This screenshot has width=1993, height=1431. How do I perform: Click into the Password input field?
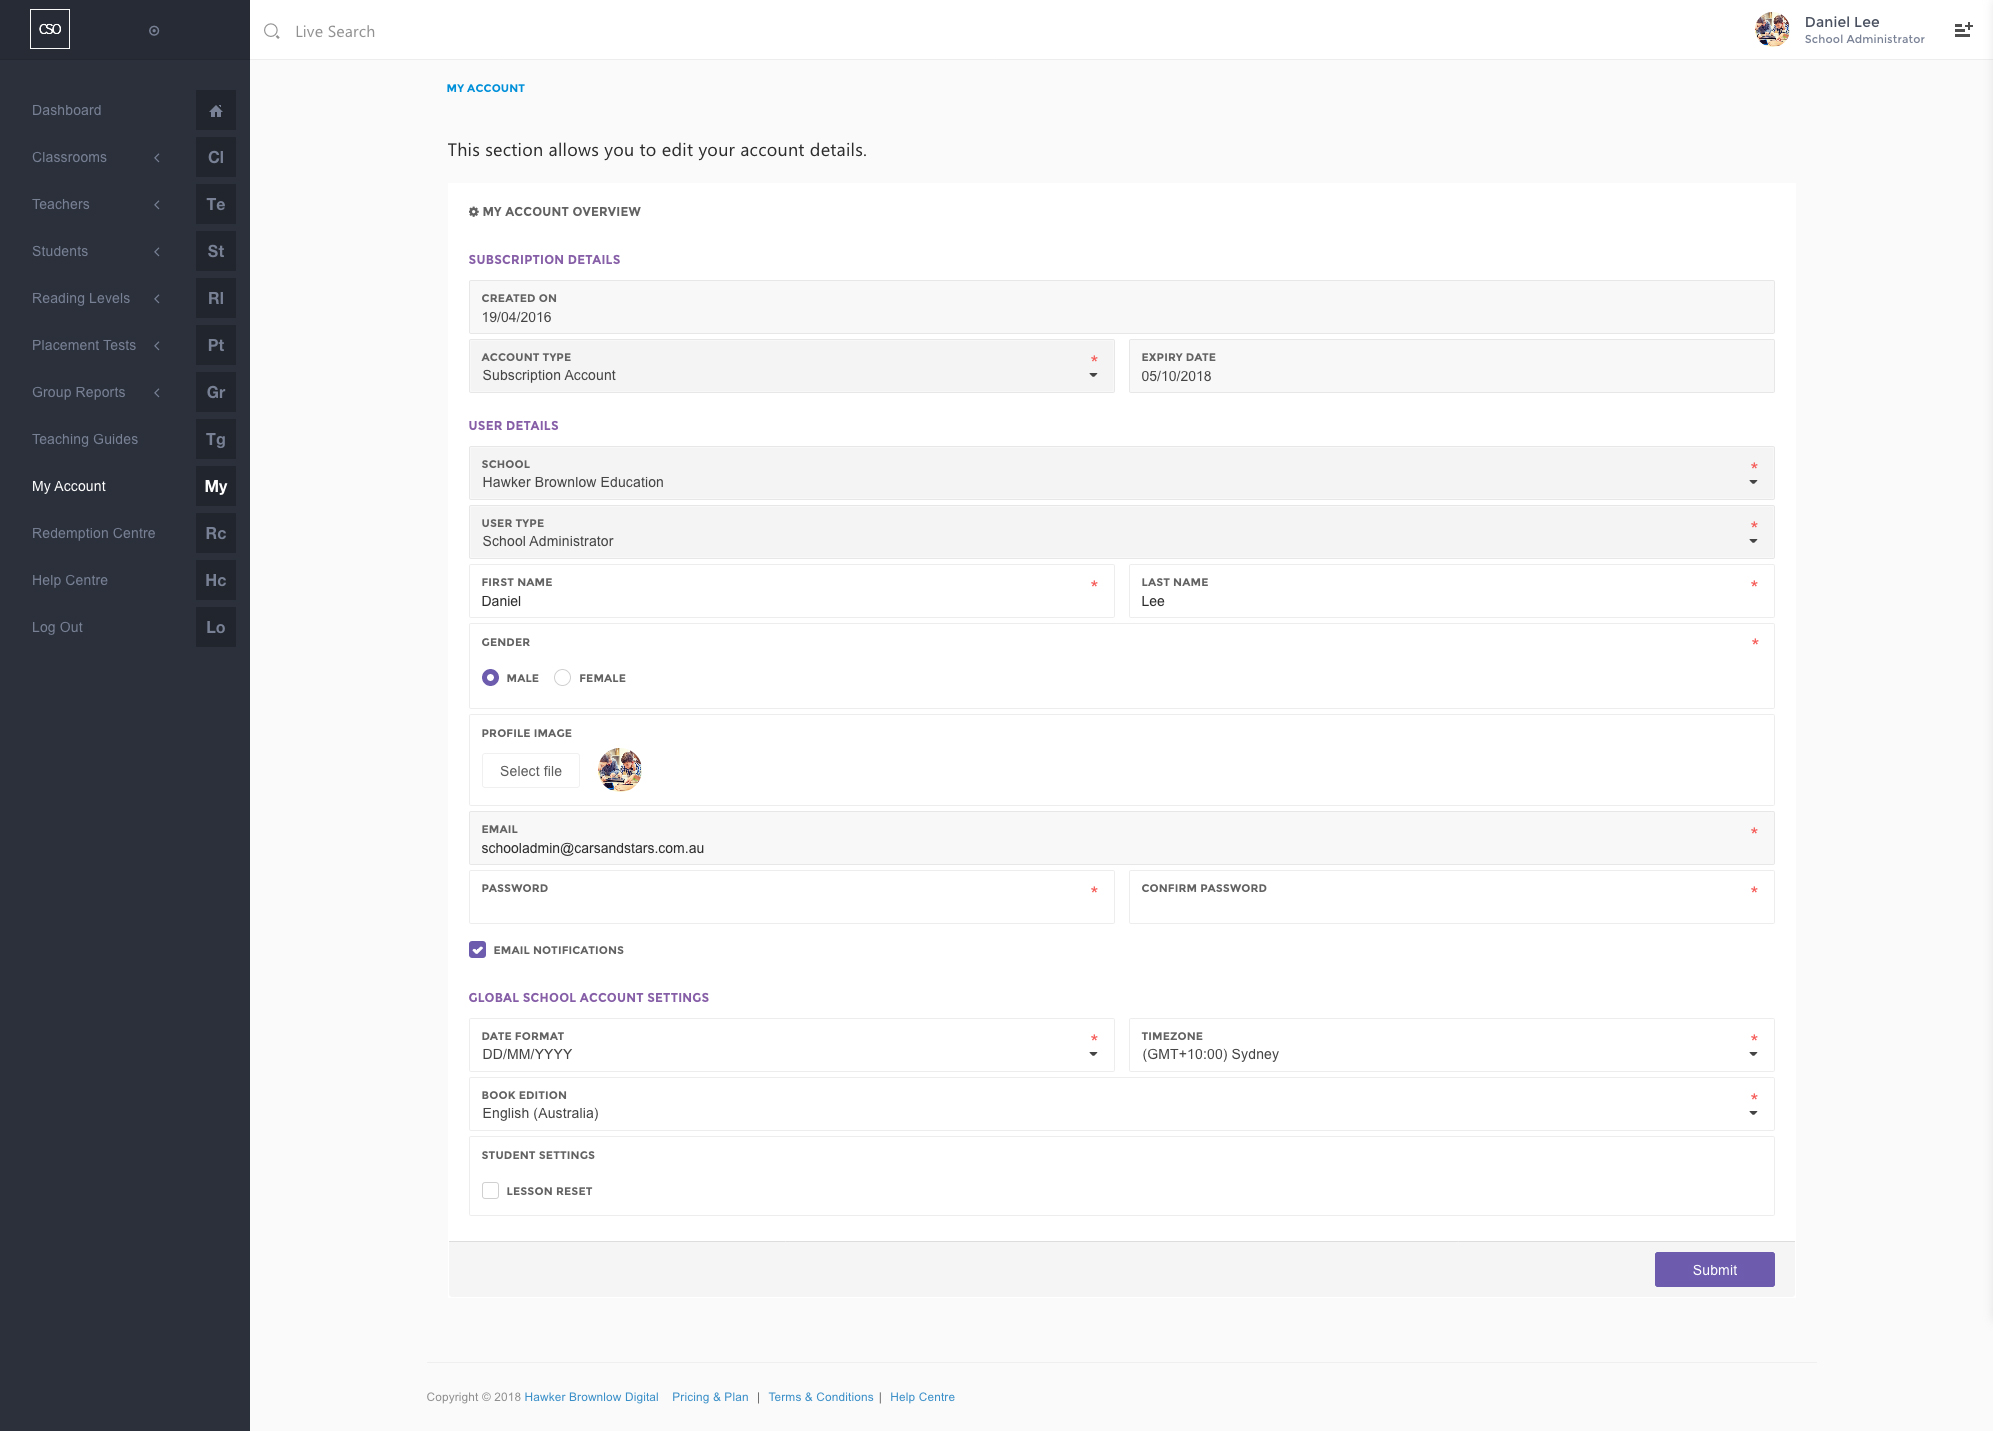point(790,906)
